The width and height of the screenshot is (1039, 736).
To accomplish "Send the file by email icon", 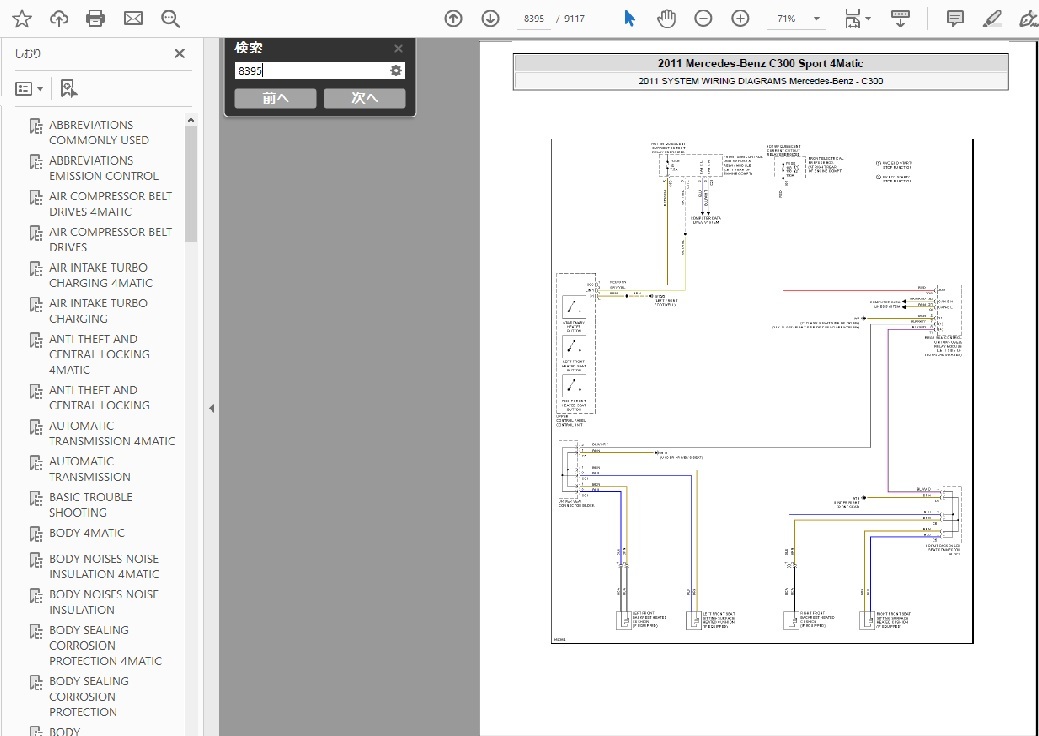I will coord(133,19).
